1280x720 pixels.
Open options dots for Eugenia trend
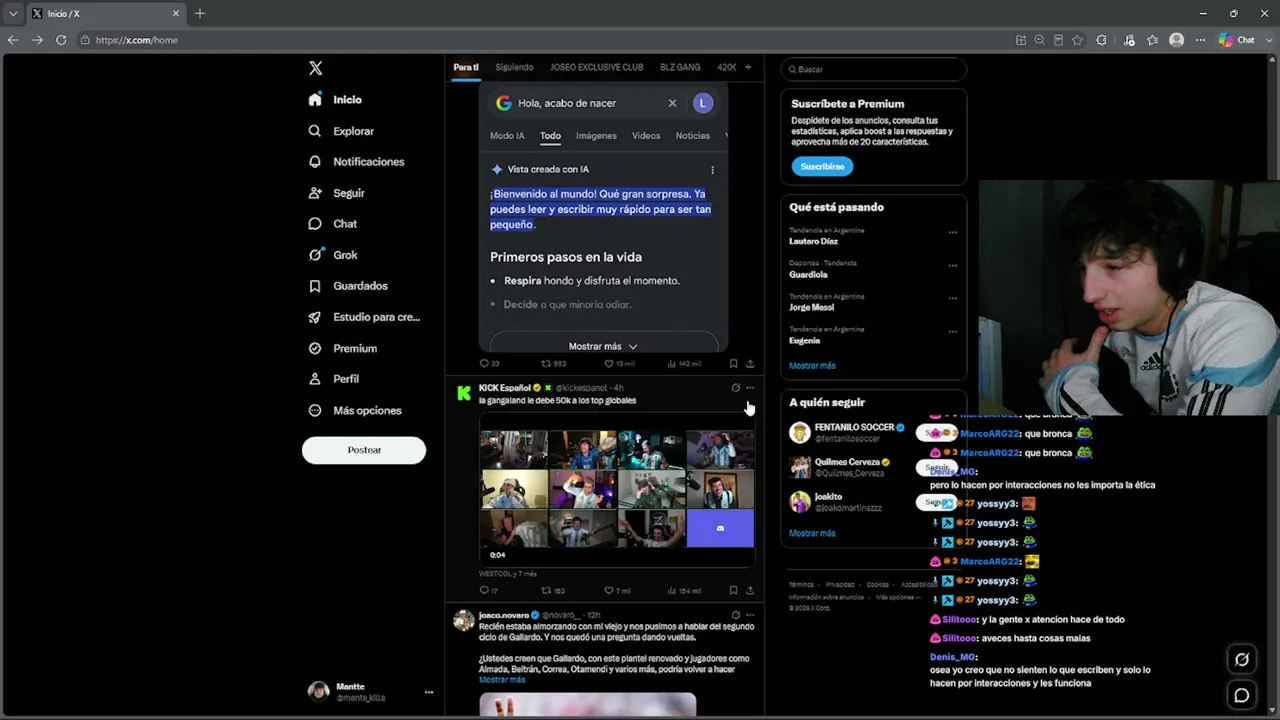[952, 332]
